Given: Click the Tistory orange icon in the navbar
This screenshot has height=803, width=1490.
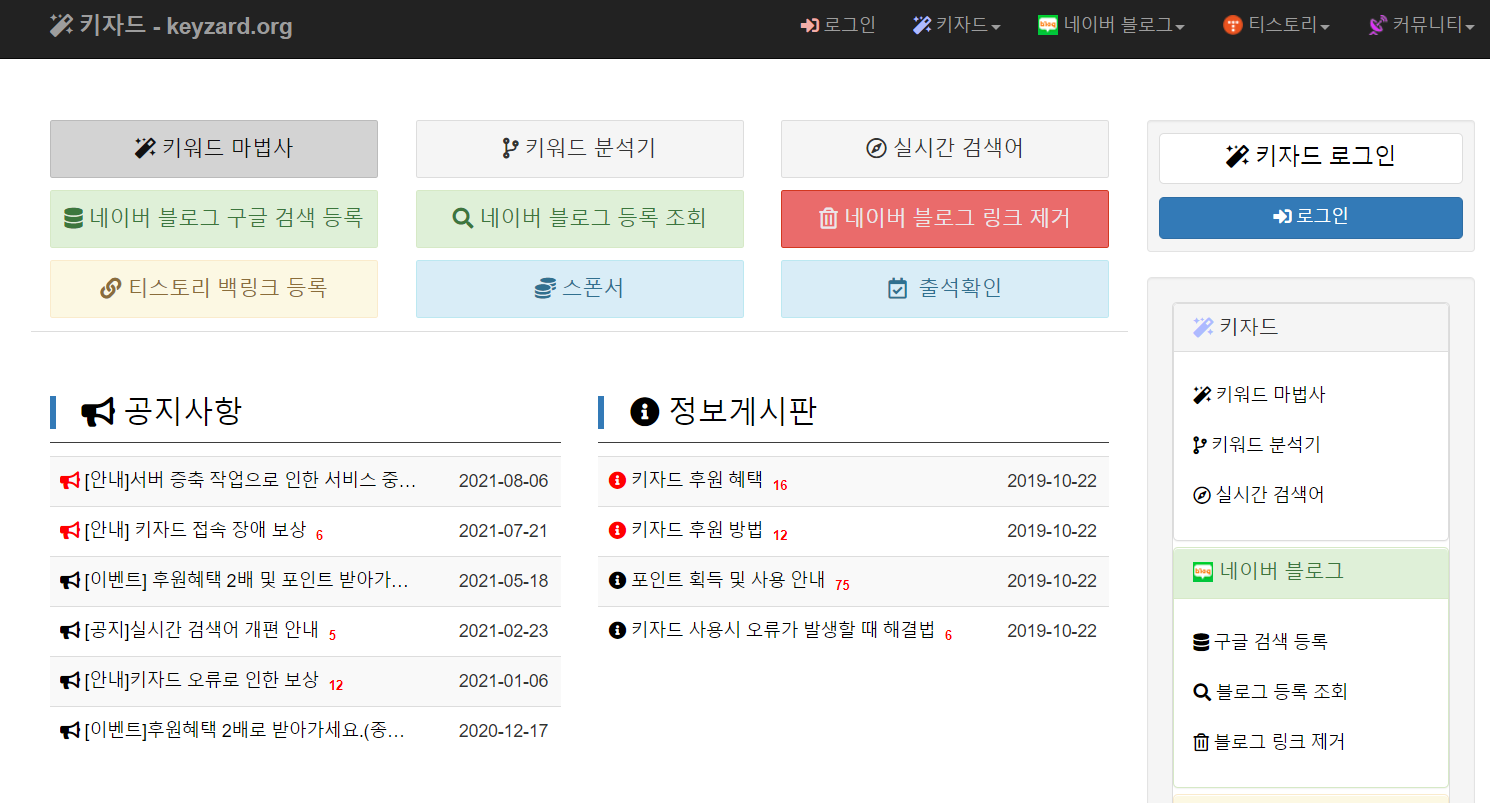Looking at the screenshot, I should [1233, 25].
